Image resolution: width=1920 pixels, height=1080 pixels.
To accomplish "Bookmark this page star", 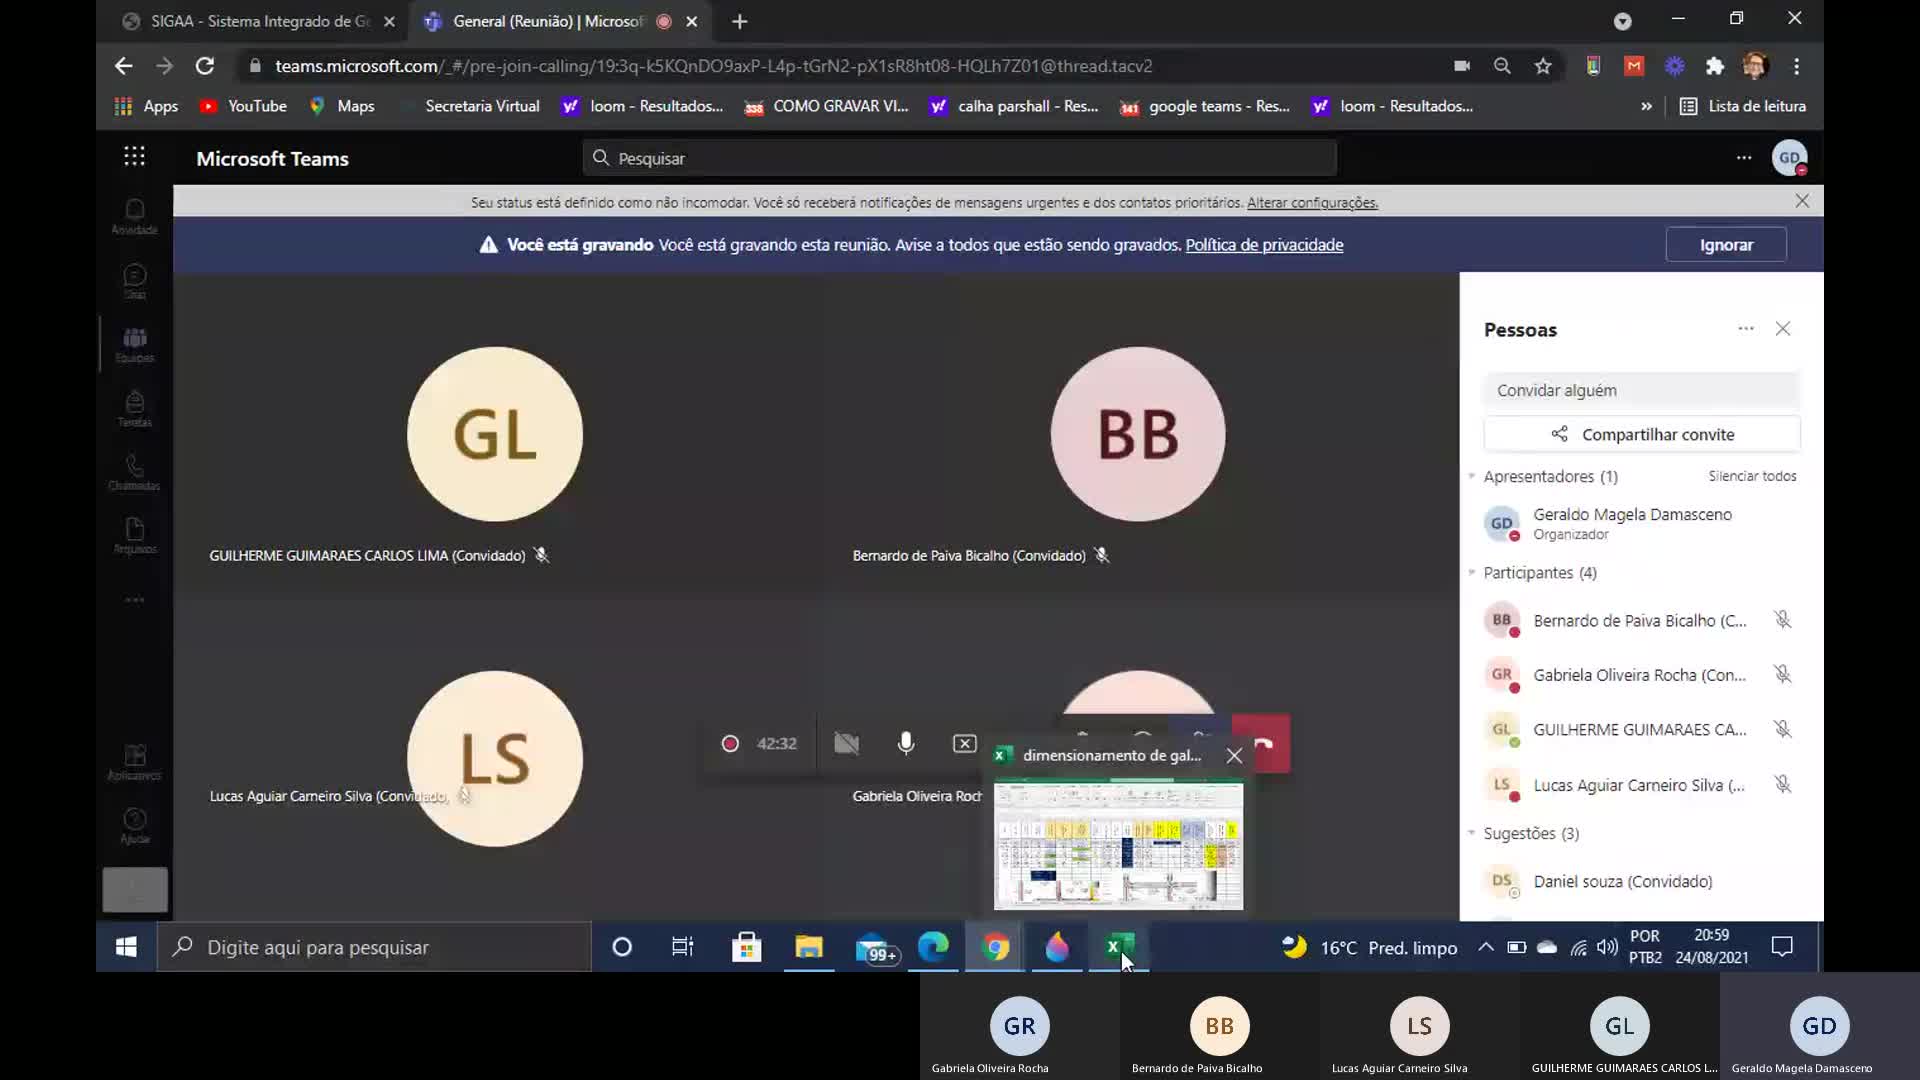I will (1543, 66).
